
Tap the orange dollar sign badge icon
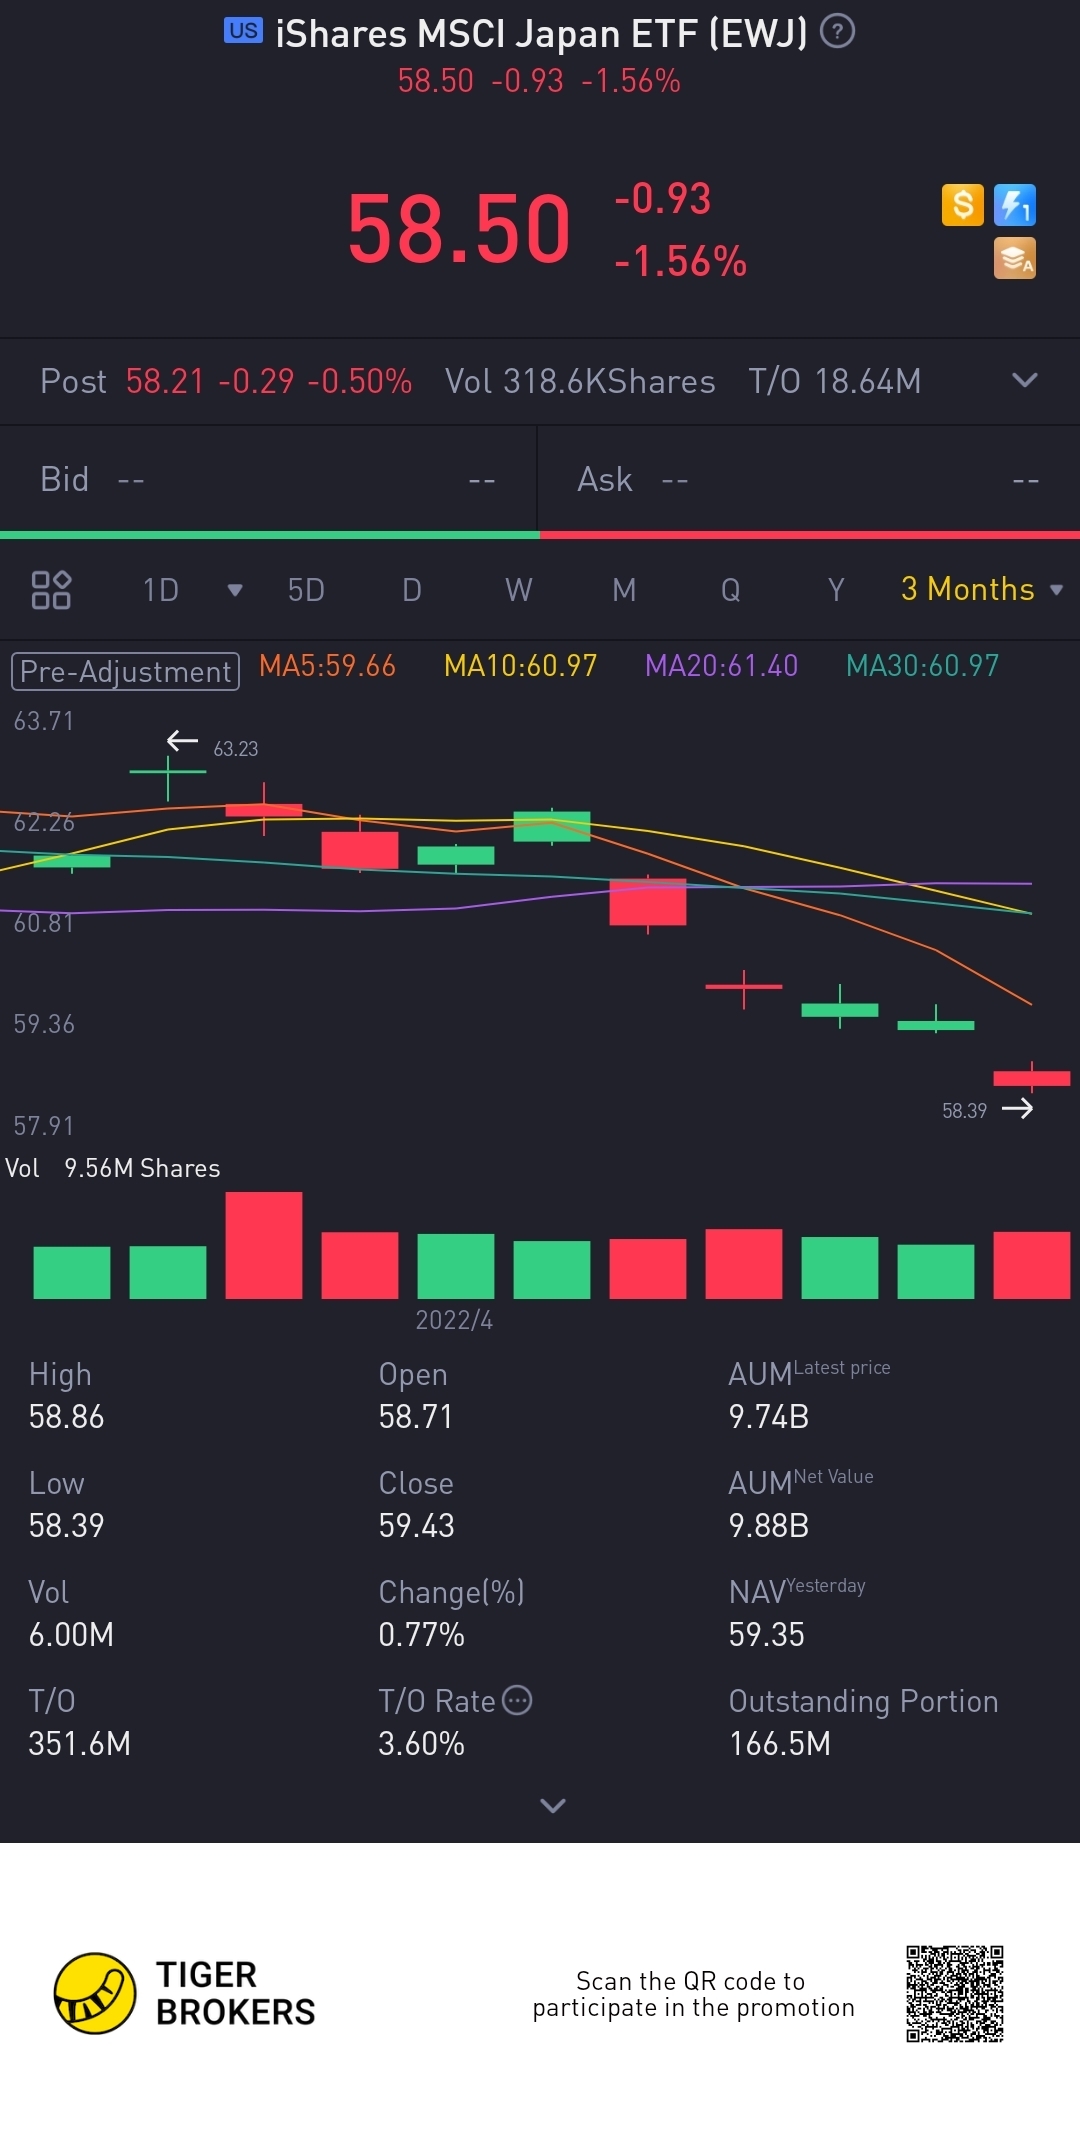click(x=962, y=205)
